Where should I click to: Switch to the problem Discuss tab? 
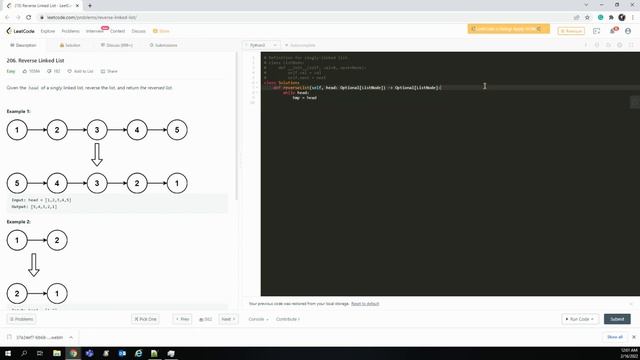[117, 45]
